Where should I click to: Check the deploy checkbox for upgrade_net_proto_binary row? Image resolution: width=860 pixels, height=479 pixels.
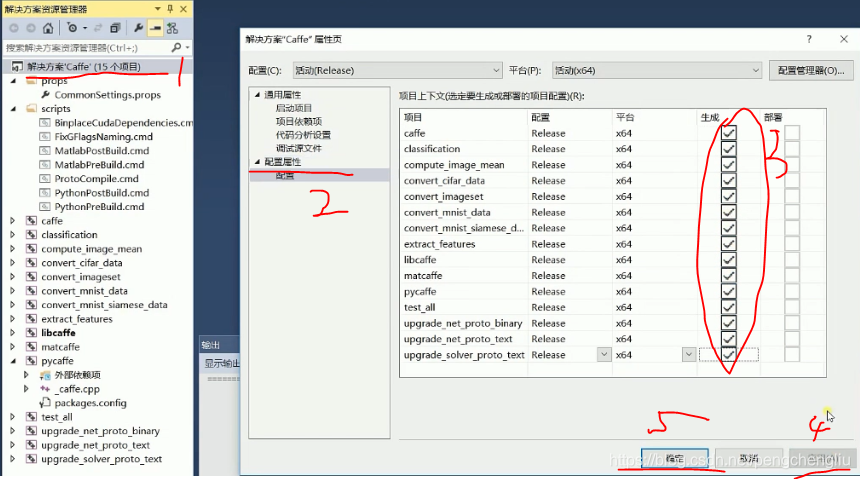[791, 323]
